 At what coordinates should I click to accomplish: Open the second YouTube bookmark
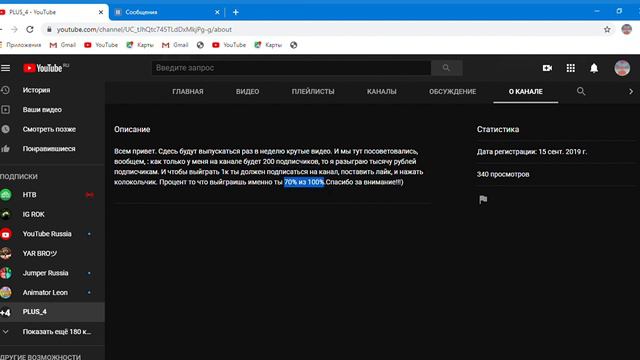point(229,45)
